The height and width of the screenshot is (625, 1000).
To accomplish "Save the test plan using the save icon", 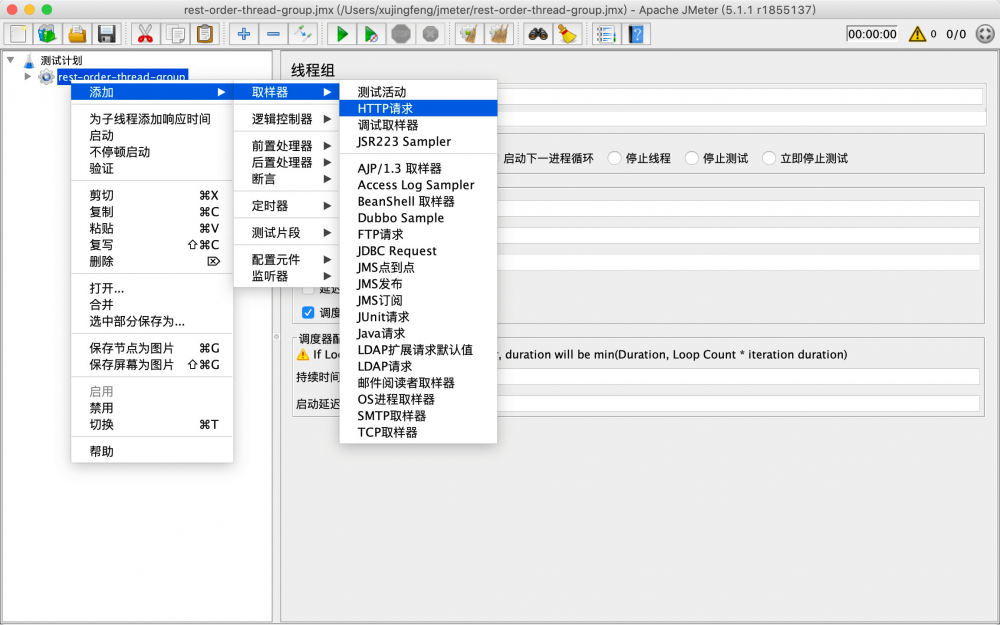I will 107,33.
